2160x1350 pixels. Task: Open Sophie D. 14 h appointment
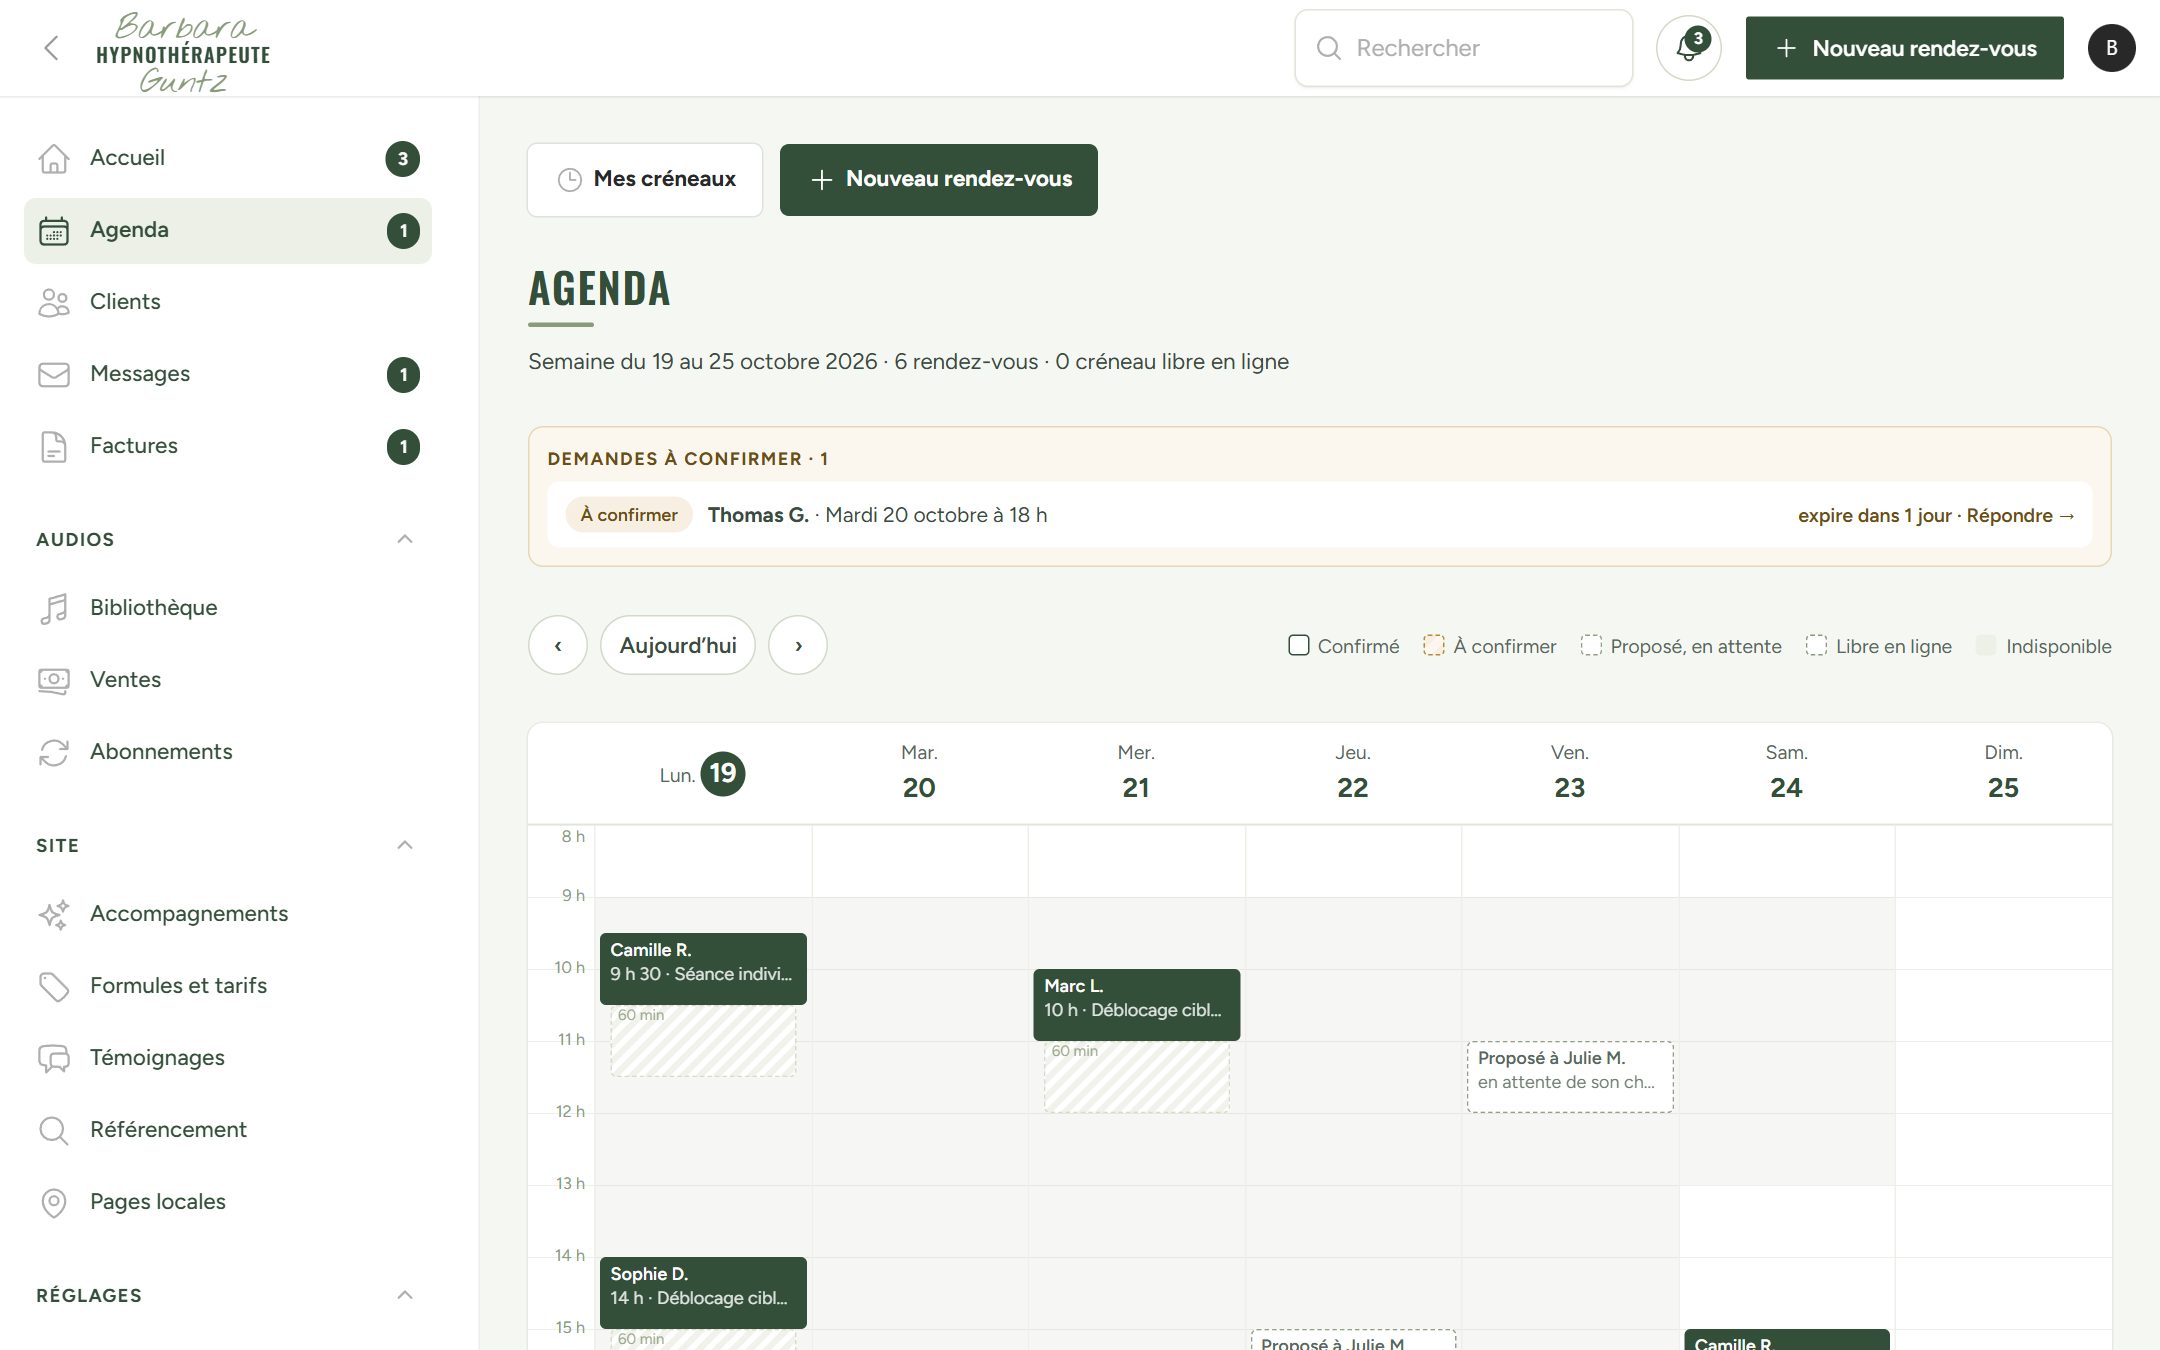point(703,1293)
